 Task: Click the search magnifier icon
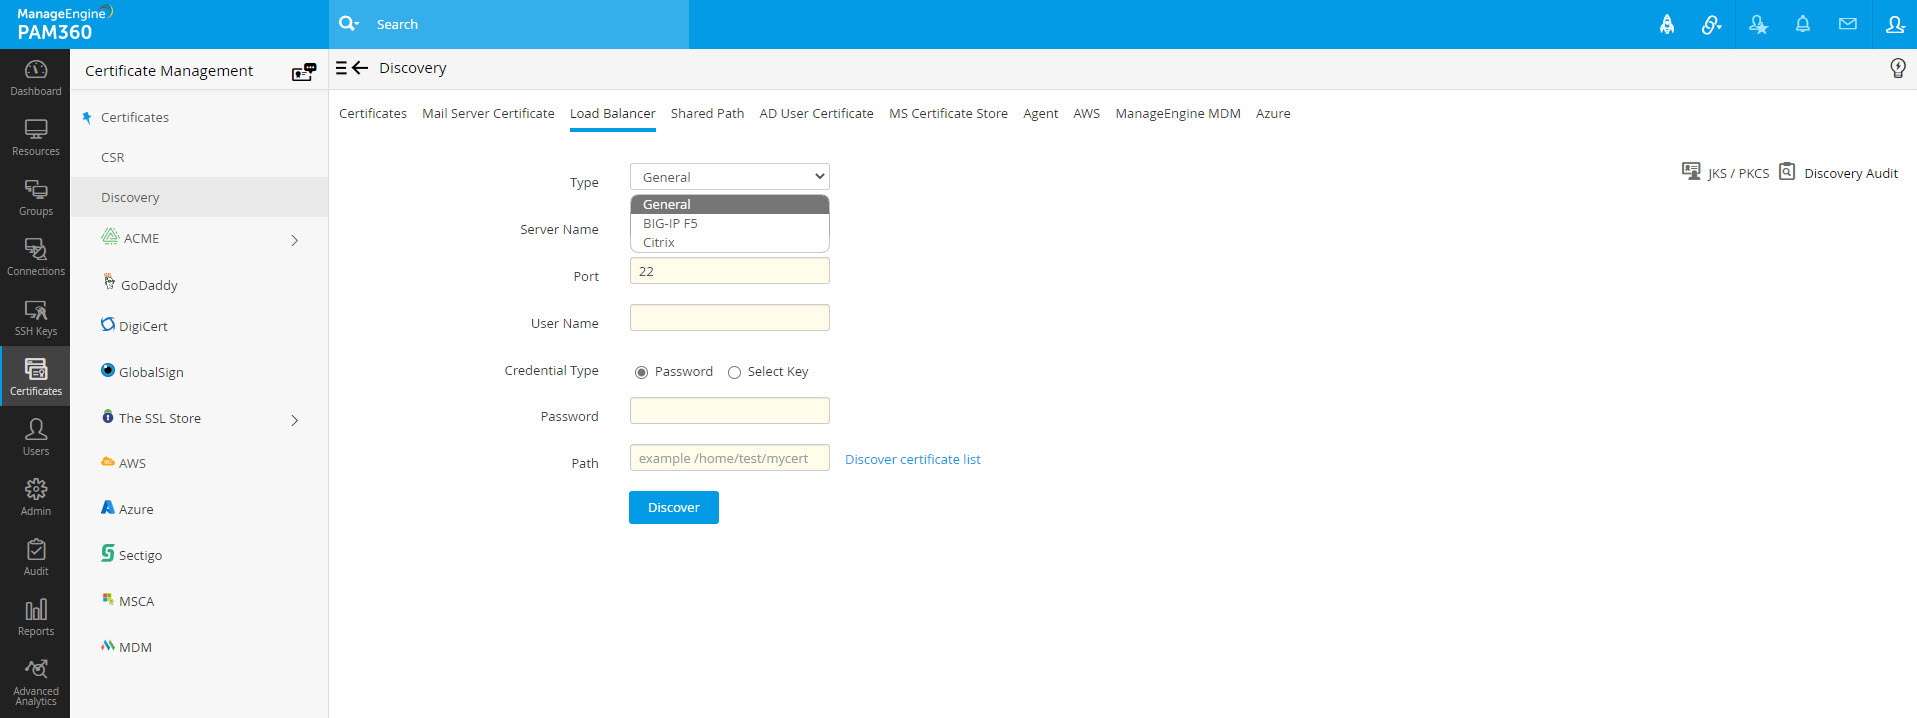[x=348, y=23]
